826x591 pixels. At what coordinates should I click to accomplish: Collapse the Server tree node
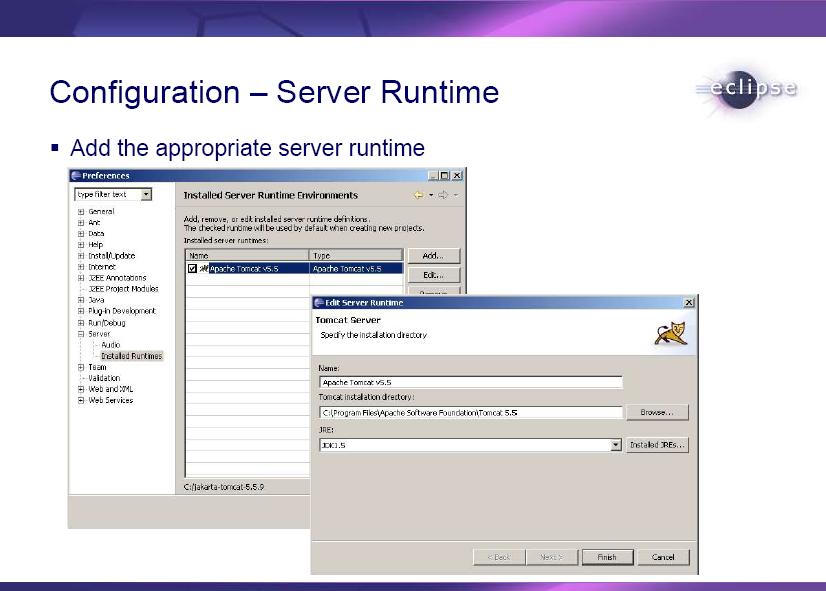pos(81,334)
